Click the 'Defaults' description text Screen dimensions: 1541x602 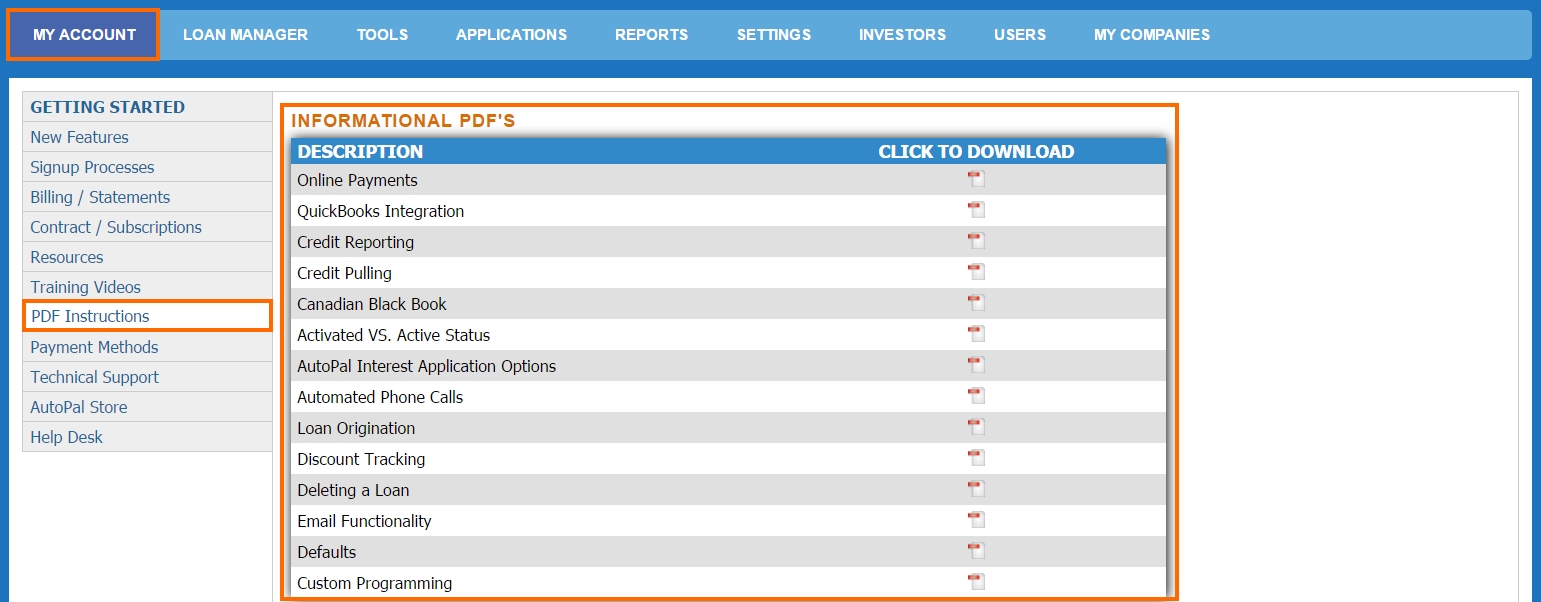(327, 552)
